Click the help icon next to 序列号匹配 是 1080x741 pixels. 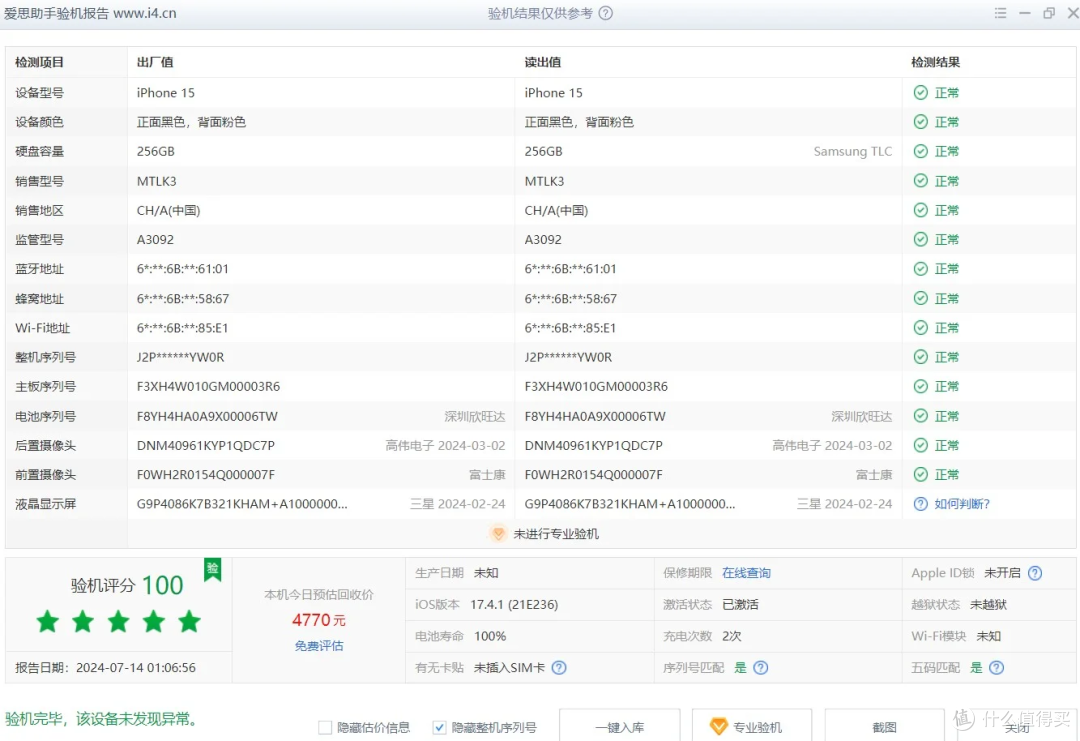(x=760, y=667)
